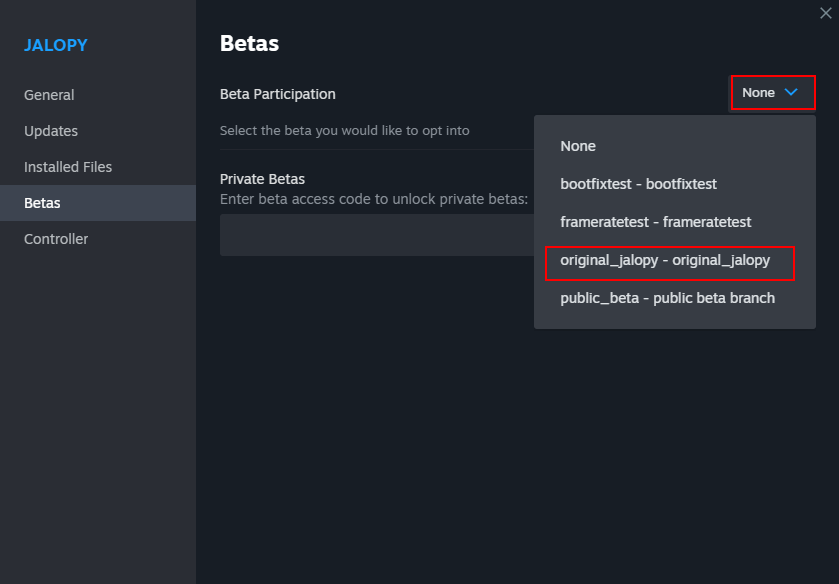This screenshot has width=839, height=584.
Task: Select the Betas sidebar tab
Action: 42,203
